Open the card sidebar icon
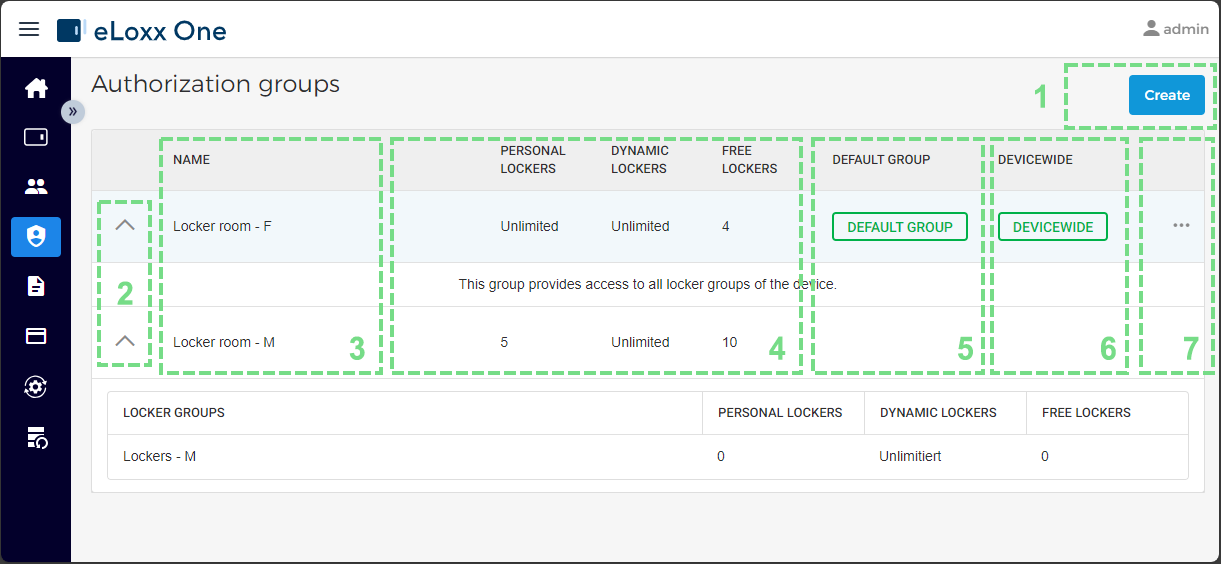Viewport: 1221px width, 564px height. click(x=36, y=336)
